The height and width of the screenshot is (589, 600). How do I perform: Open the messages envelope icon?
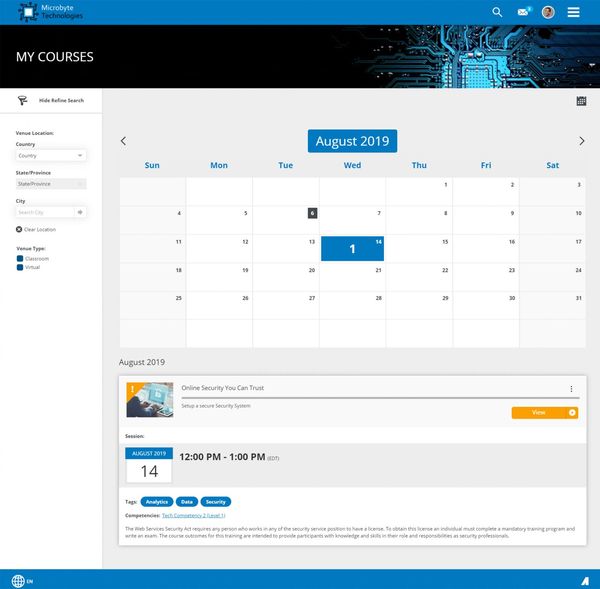[523, 12]
